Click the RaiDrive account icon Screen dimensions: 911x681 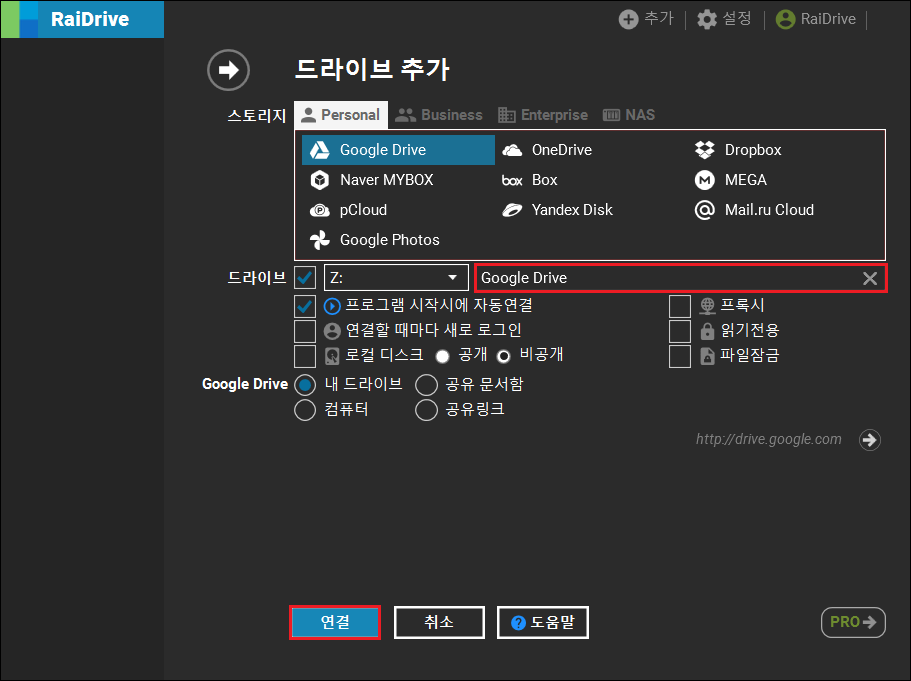click(785, 19)
